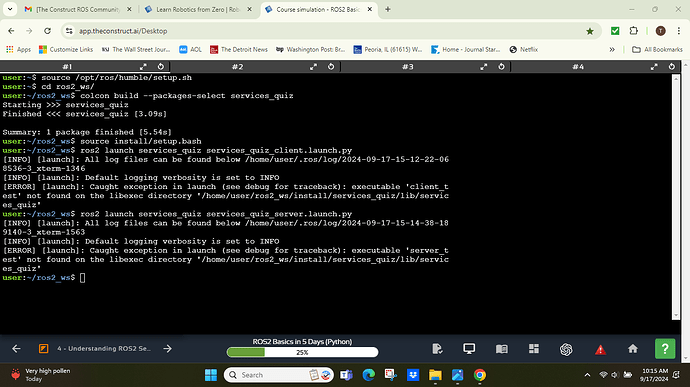The image size is (690, 387).
Task: Open The Detroit News bookmark
Action: (x=239, y=50)
